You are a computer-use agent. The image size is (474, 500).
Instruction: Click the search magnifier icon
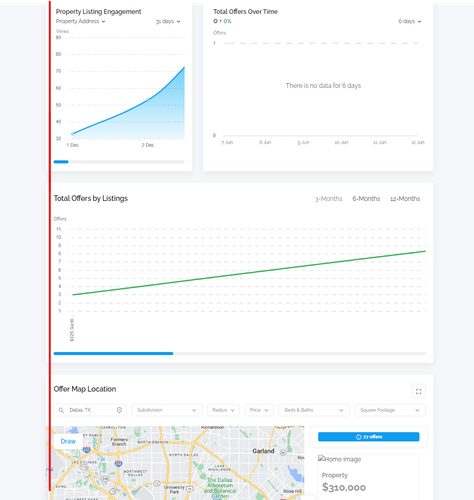click(61, 410)
